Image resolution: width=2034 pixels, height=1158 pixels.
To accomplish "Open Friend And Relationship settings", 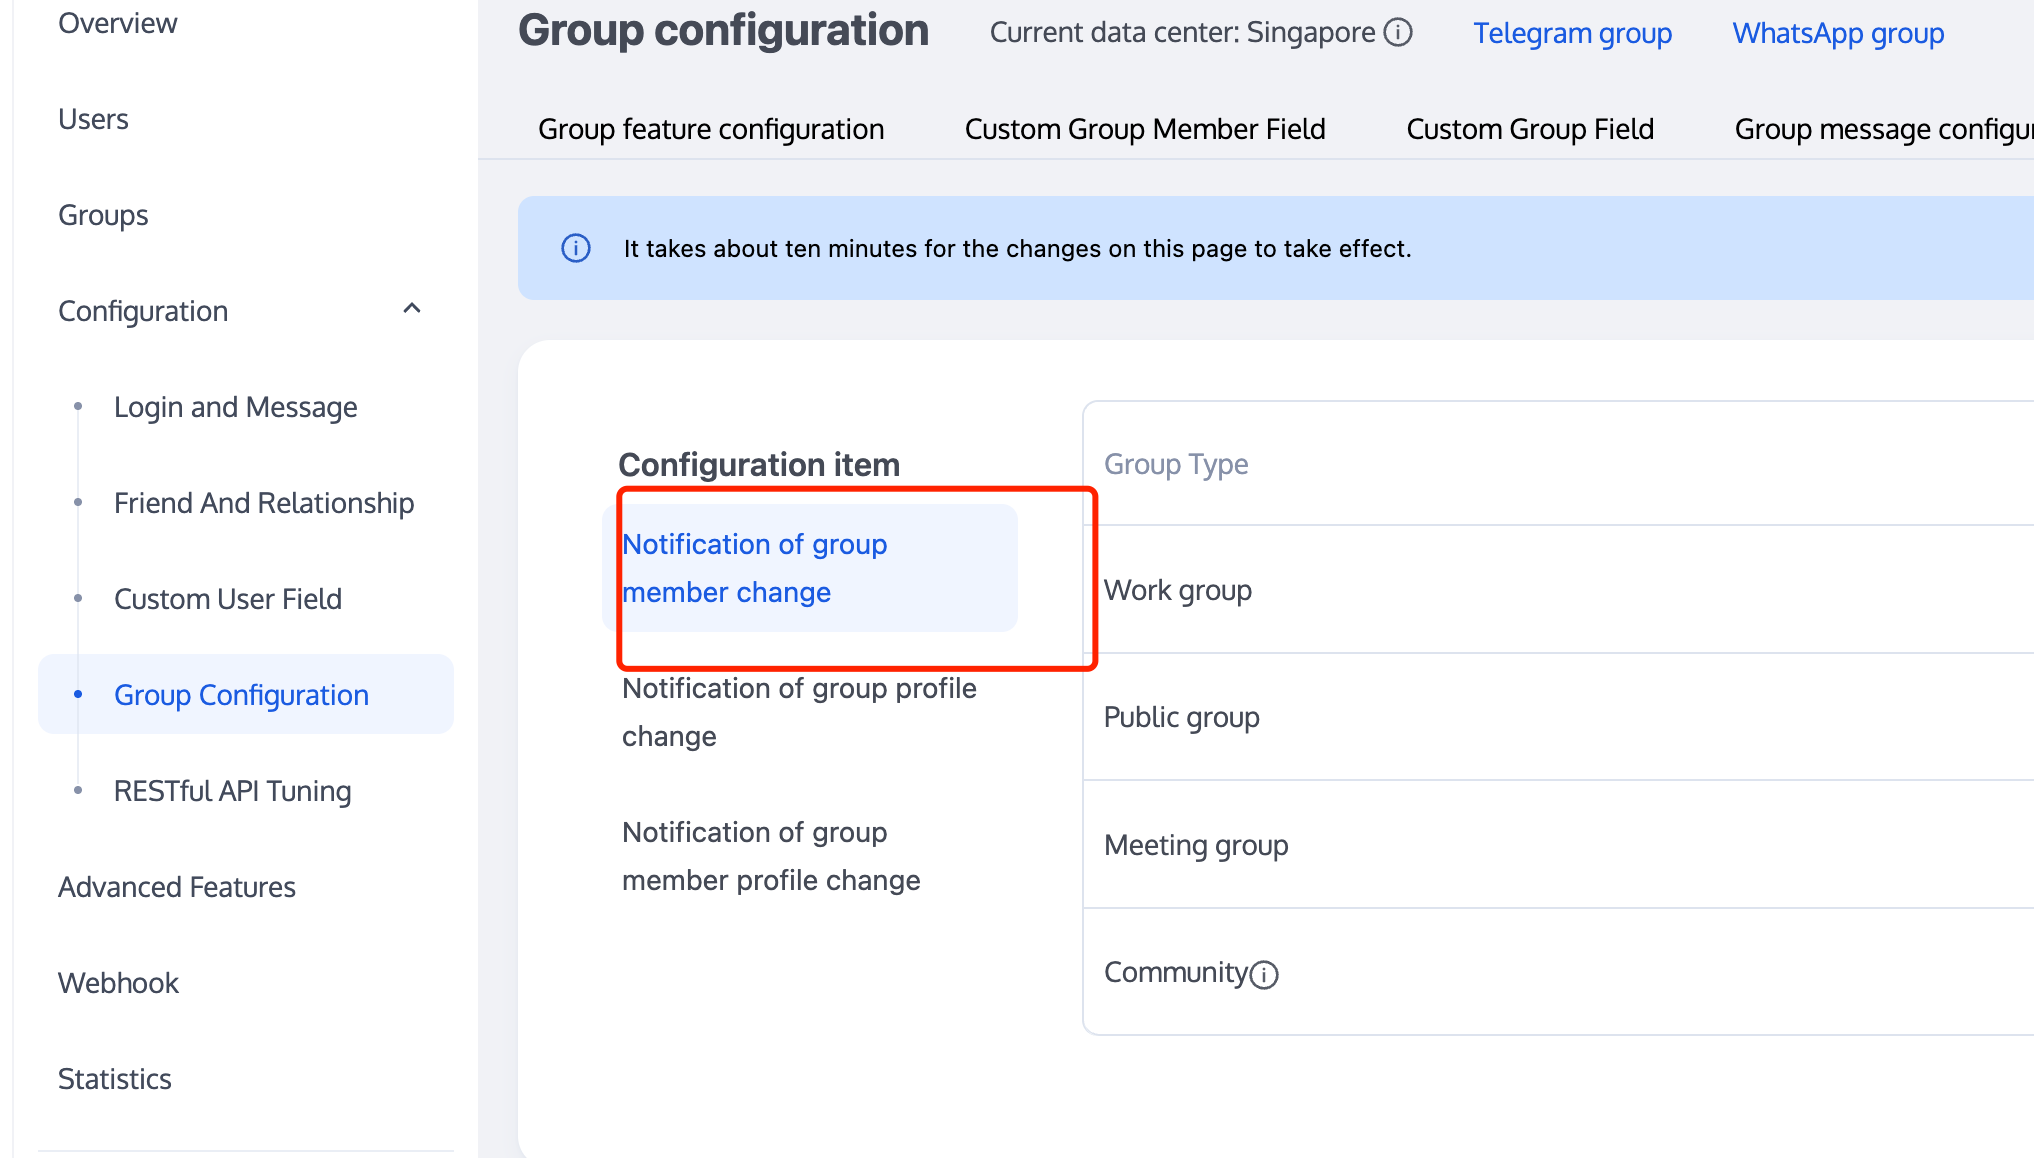I will (264, 503).
